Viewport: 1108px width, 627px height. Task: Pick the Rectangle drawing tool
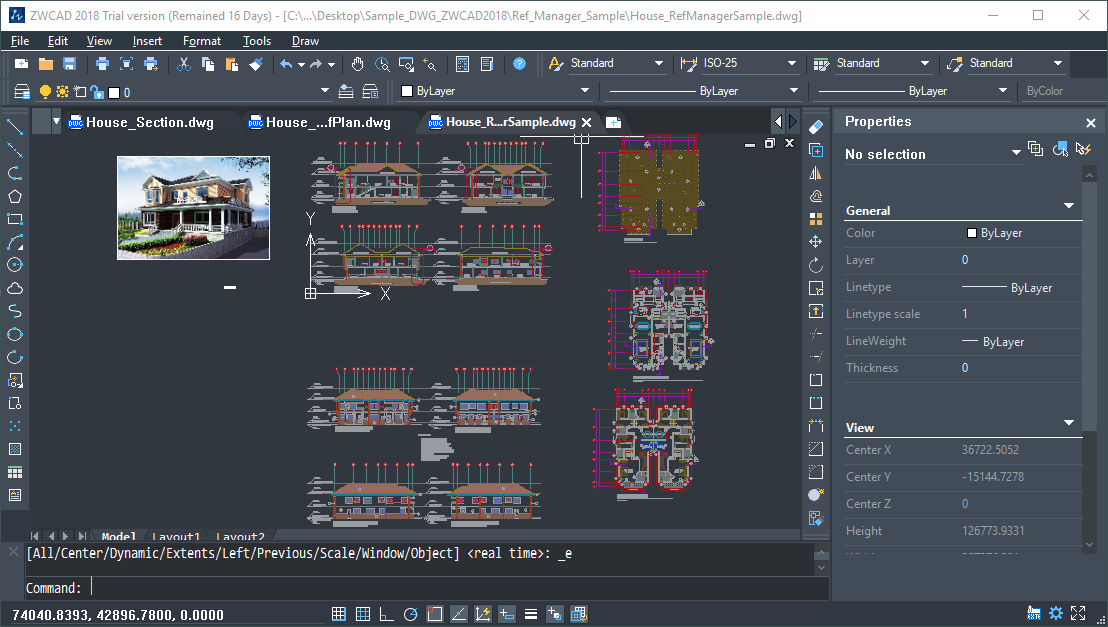(x=13, y=220)
